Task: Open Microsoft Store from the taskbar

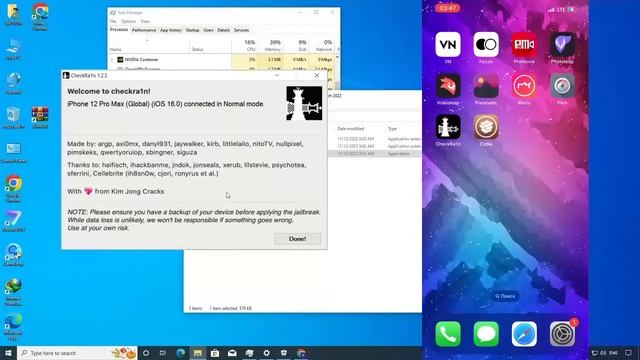Action: pyautogui.click(x=215, y=353)
